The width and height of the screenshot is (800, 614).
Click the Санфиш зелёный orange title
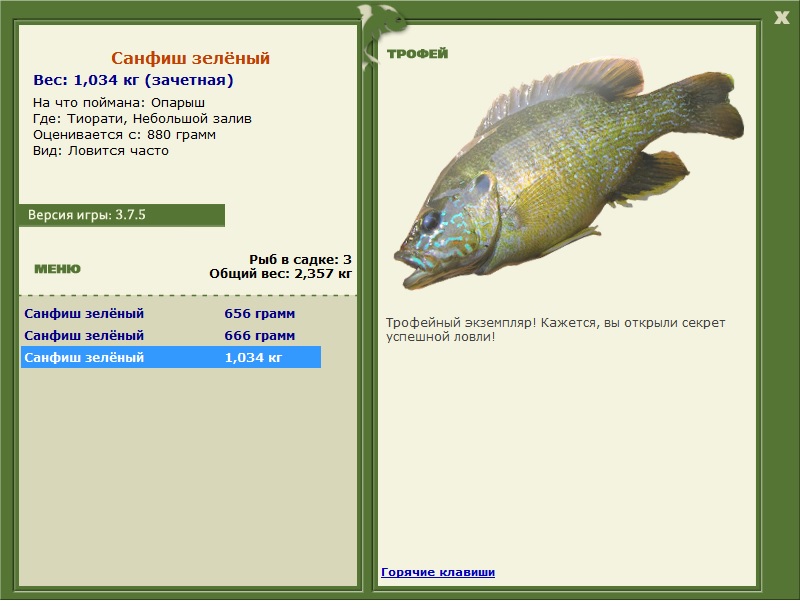click(190, 58)
